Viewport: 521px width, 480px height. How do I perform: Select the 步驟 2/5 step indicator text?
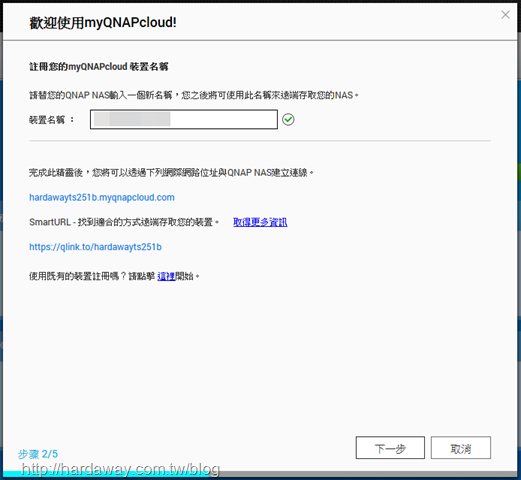point(38,454)
